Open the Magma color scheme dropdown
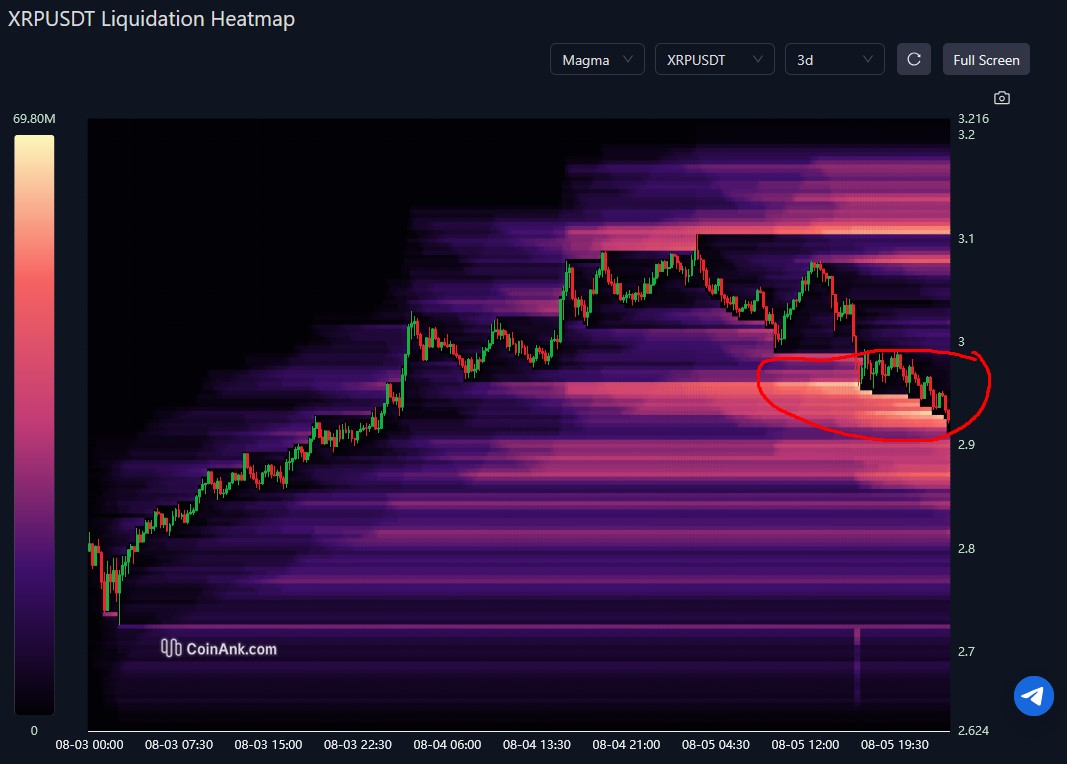Viewport: 1067px width, 764px height. tap(597, 60)
